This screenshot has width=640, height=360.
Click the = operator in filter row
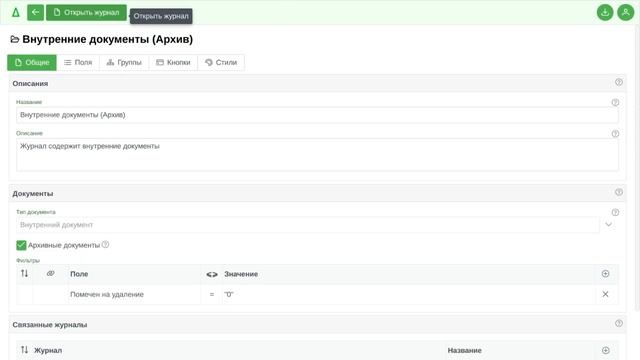pyautogui.click(x=211, y=294)
